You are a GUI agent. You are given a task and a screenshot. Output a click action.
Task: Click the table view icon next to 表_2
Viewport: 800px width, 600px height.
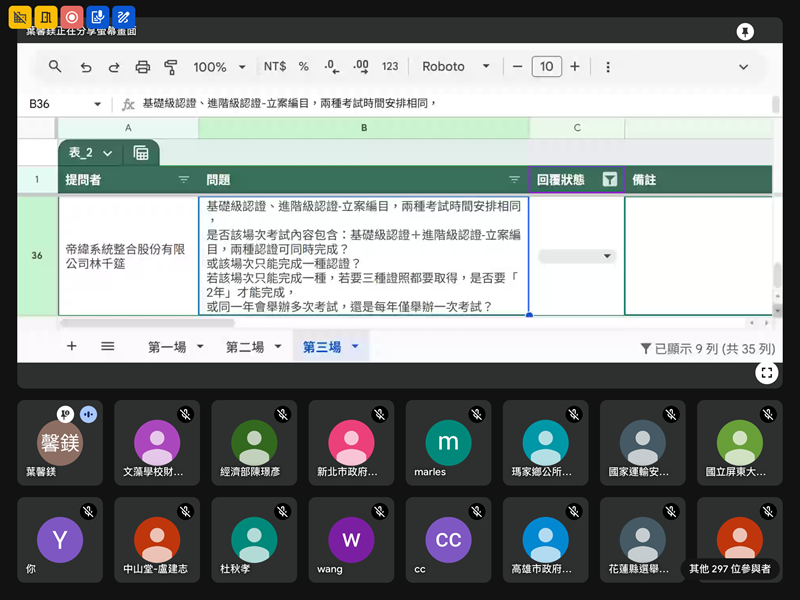[141, 153]
